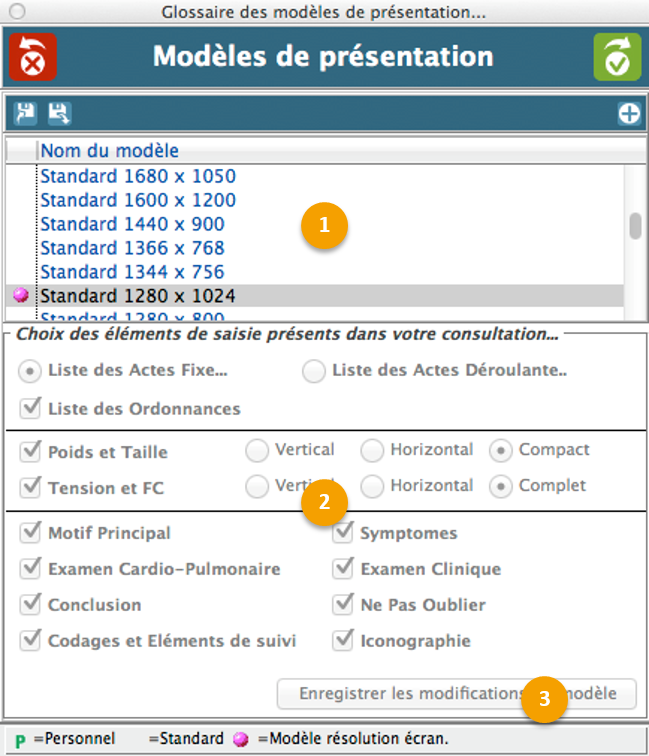The width and height of the screenshot is (649, 756).
Task: Choose Horizontal layout for Poids et Taille
Action: click(372, 450)
